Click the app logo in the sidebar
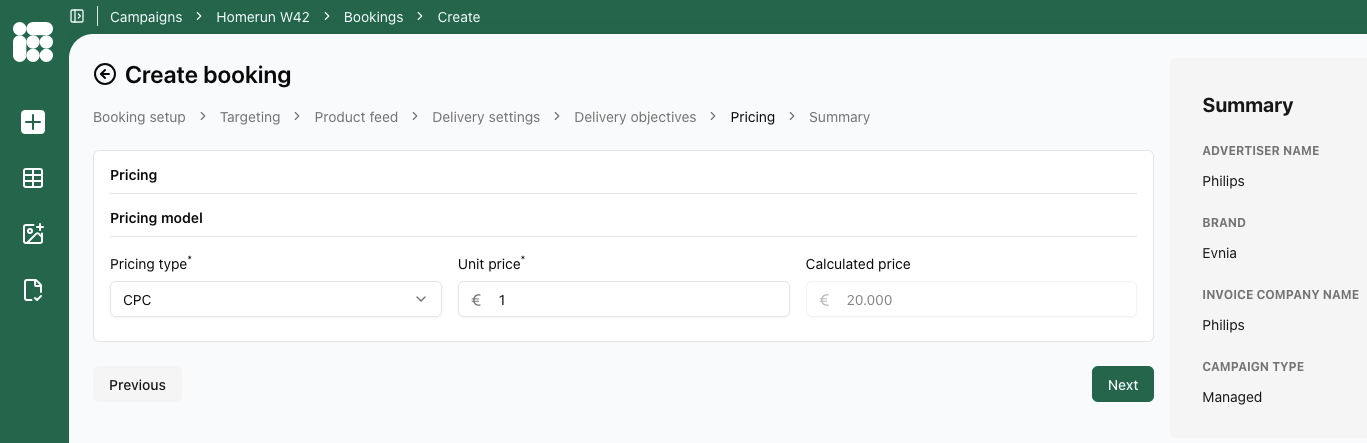Viewport: 1367px width, 443px height. click(33, 41)
